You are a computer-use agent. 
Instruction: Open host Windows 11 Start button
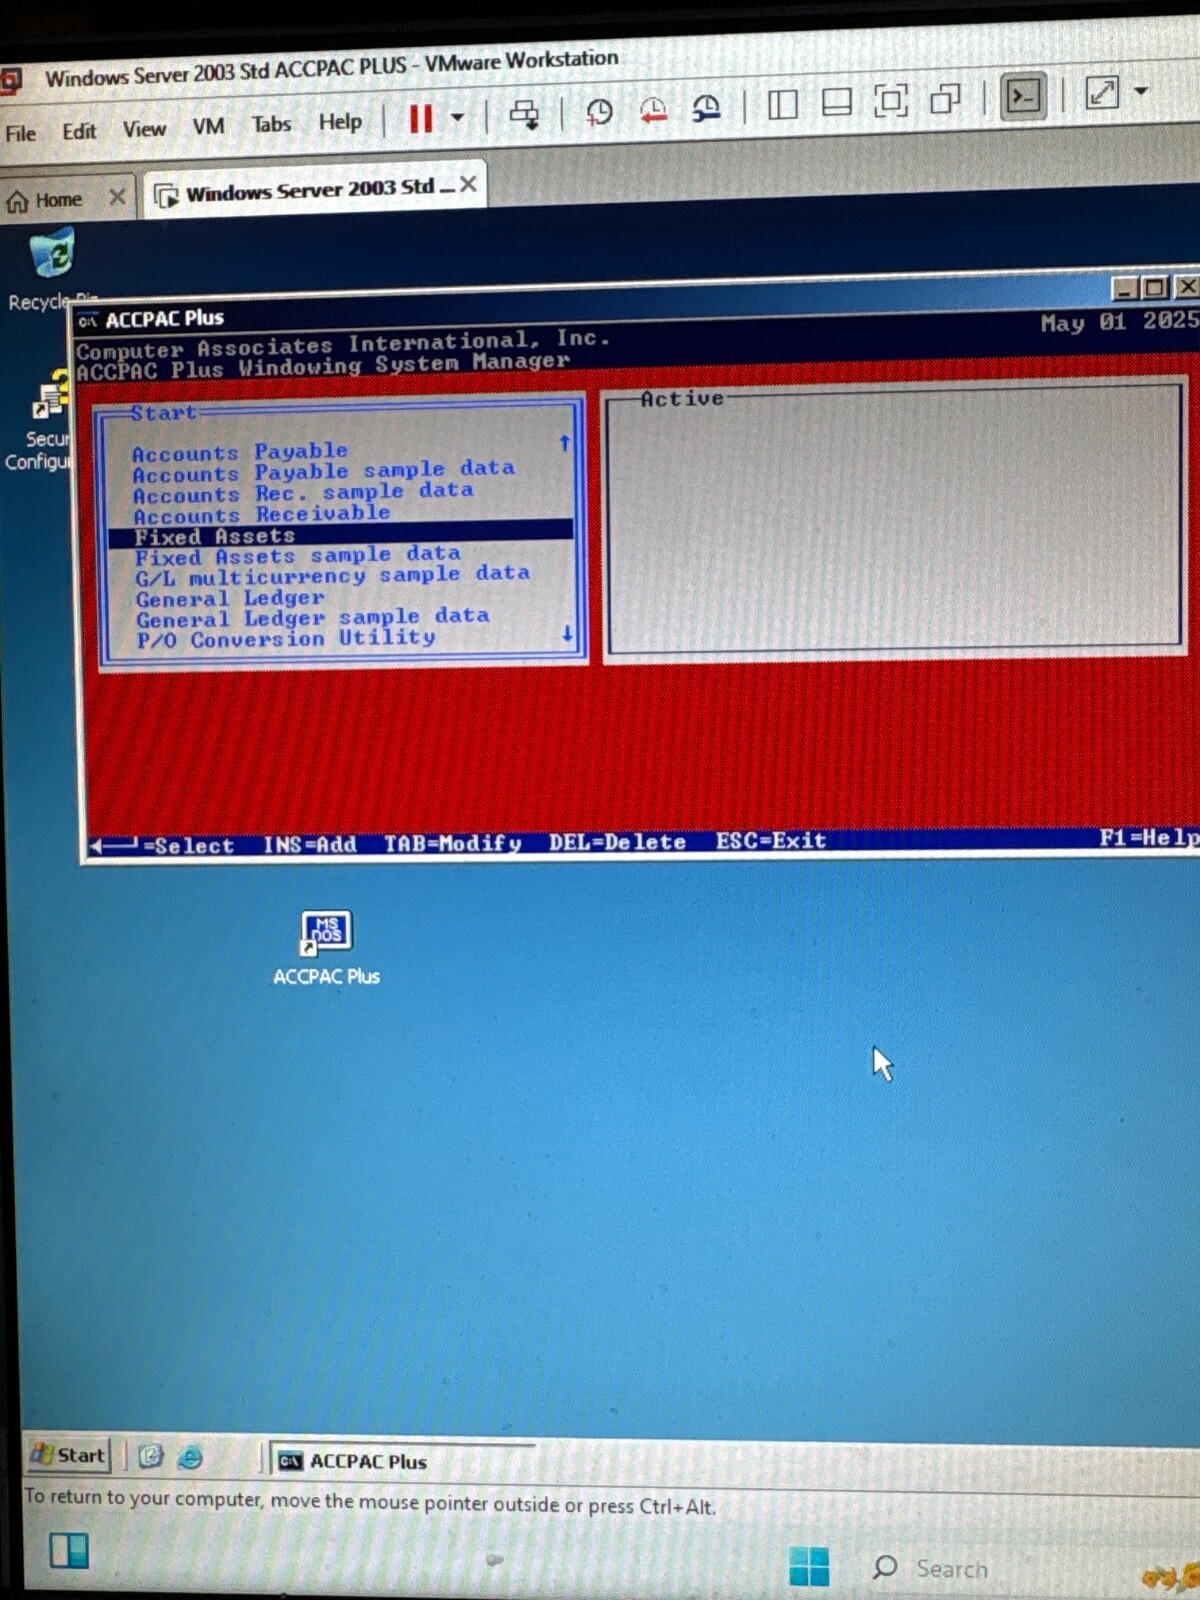coord(808,1567)
